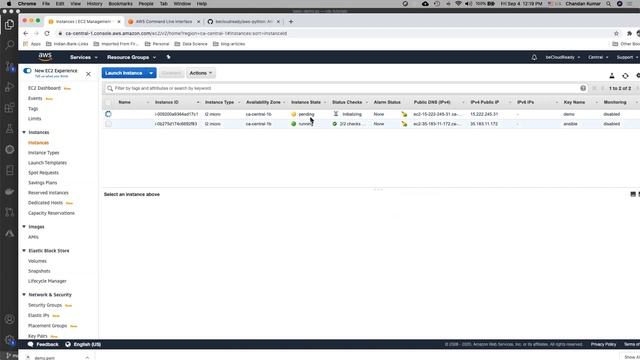This screenshot has height=360, width=640.
Task: Open the Actions dropdown
Action: point(201,73)
